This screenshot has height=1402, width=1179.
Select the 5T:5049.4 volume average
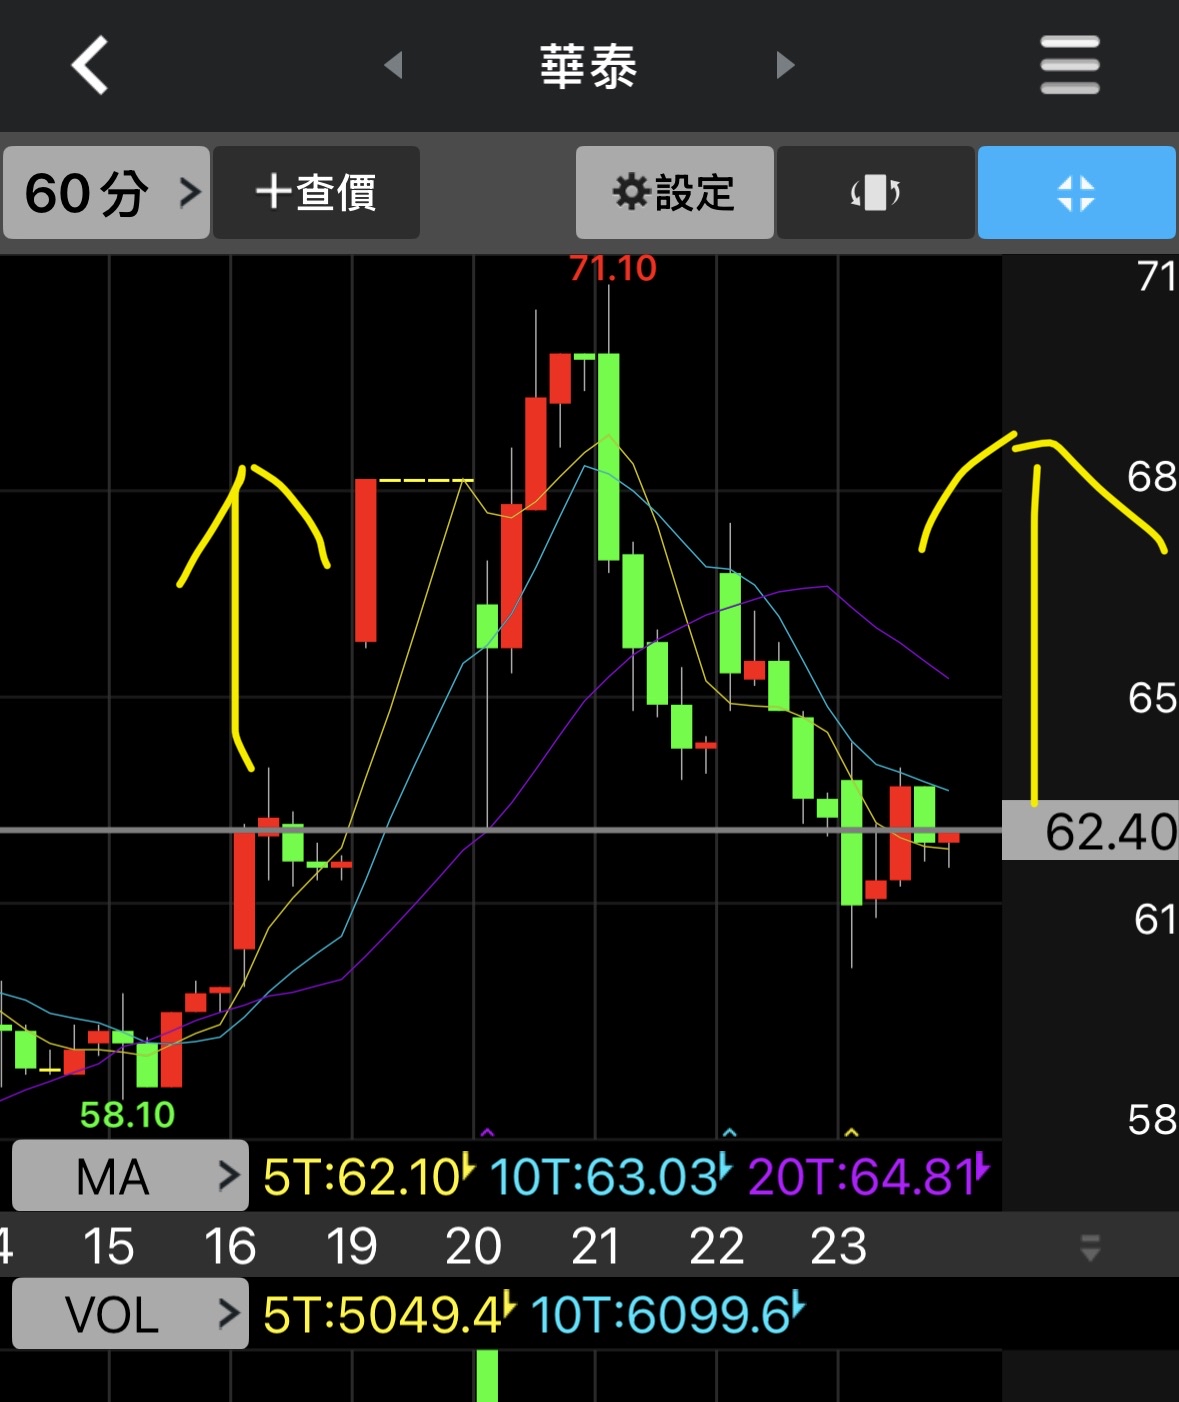pyautogui.click(x=390, y=1314)
